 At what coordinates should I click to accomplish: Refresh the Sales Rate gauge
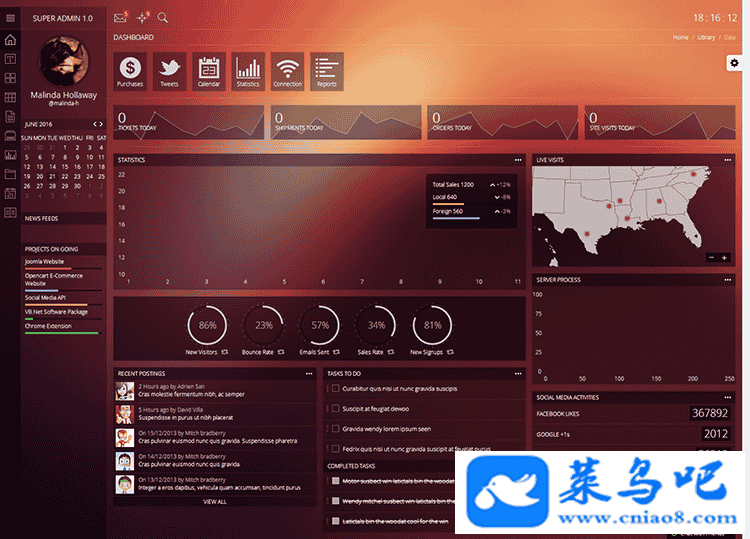click(391, 352)
